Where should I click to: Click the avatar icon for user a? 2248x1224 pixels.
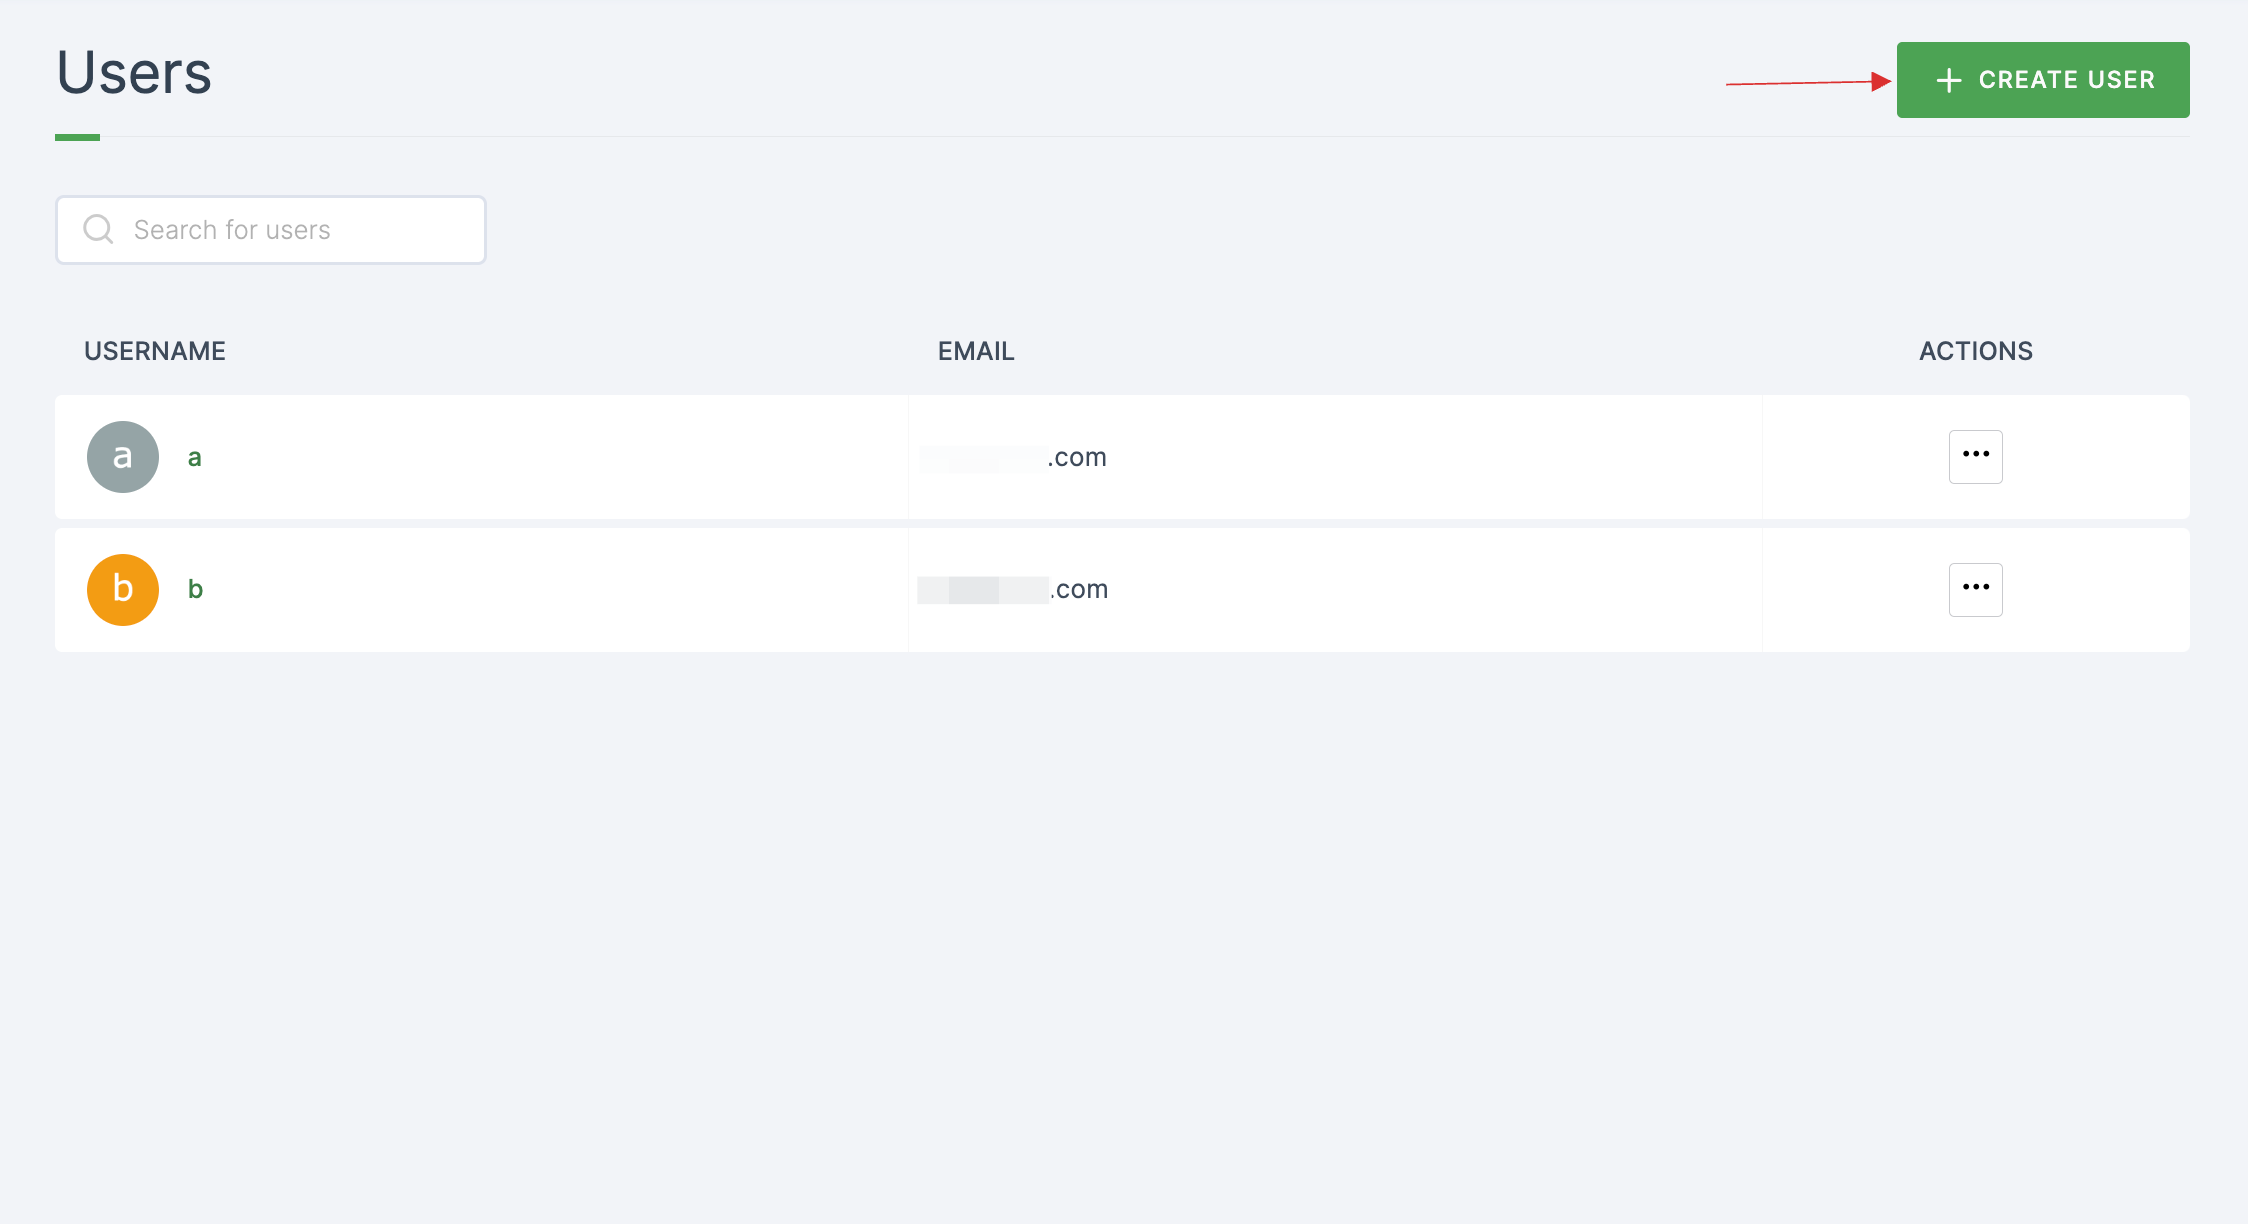coord(121,455)
